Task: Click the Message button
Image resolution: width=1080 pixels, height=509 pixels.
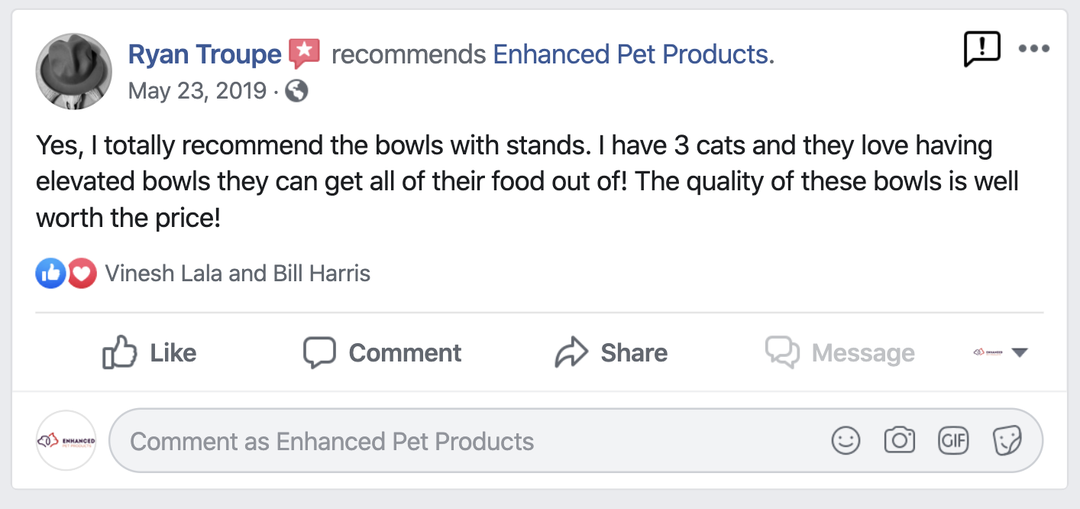Action: (840, 353)
